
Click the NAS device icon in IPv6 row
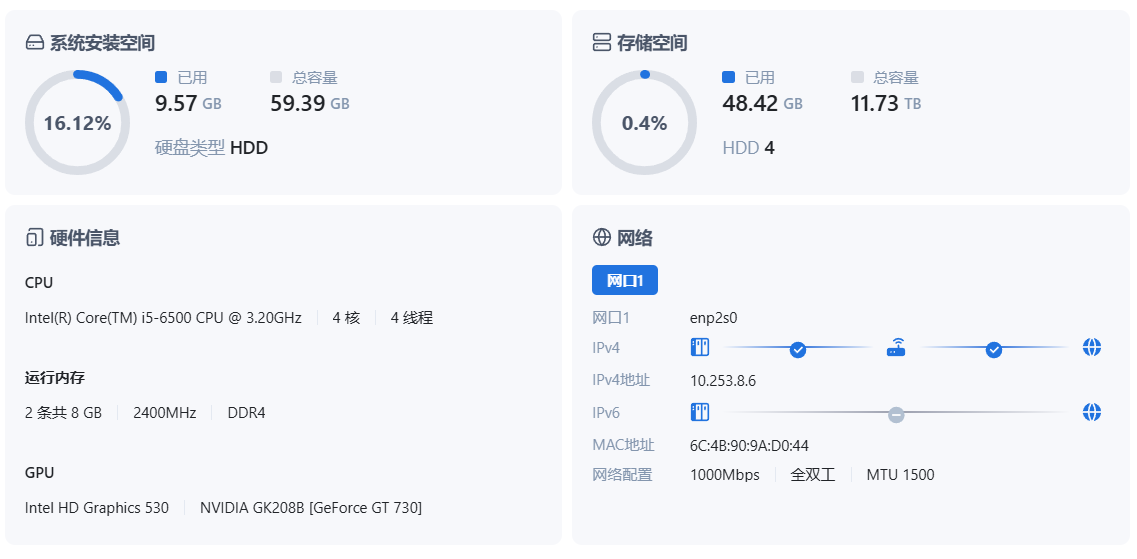tap(700, 412)
